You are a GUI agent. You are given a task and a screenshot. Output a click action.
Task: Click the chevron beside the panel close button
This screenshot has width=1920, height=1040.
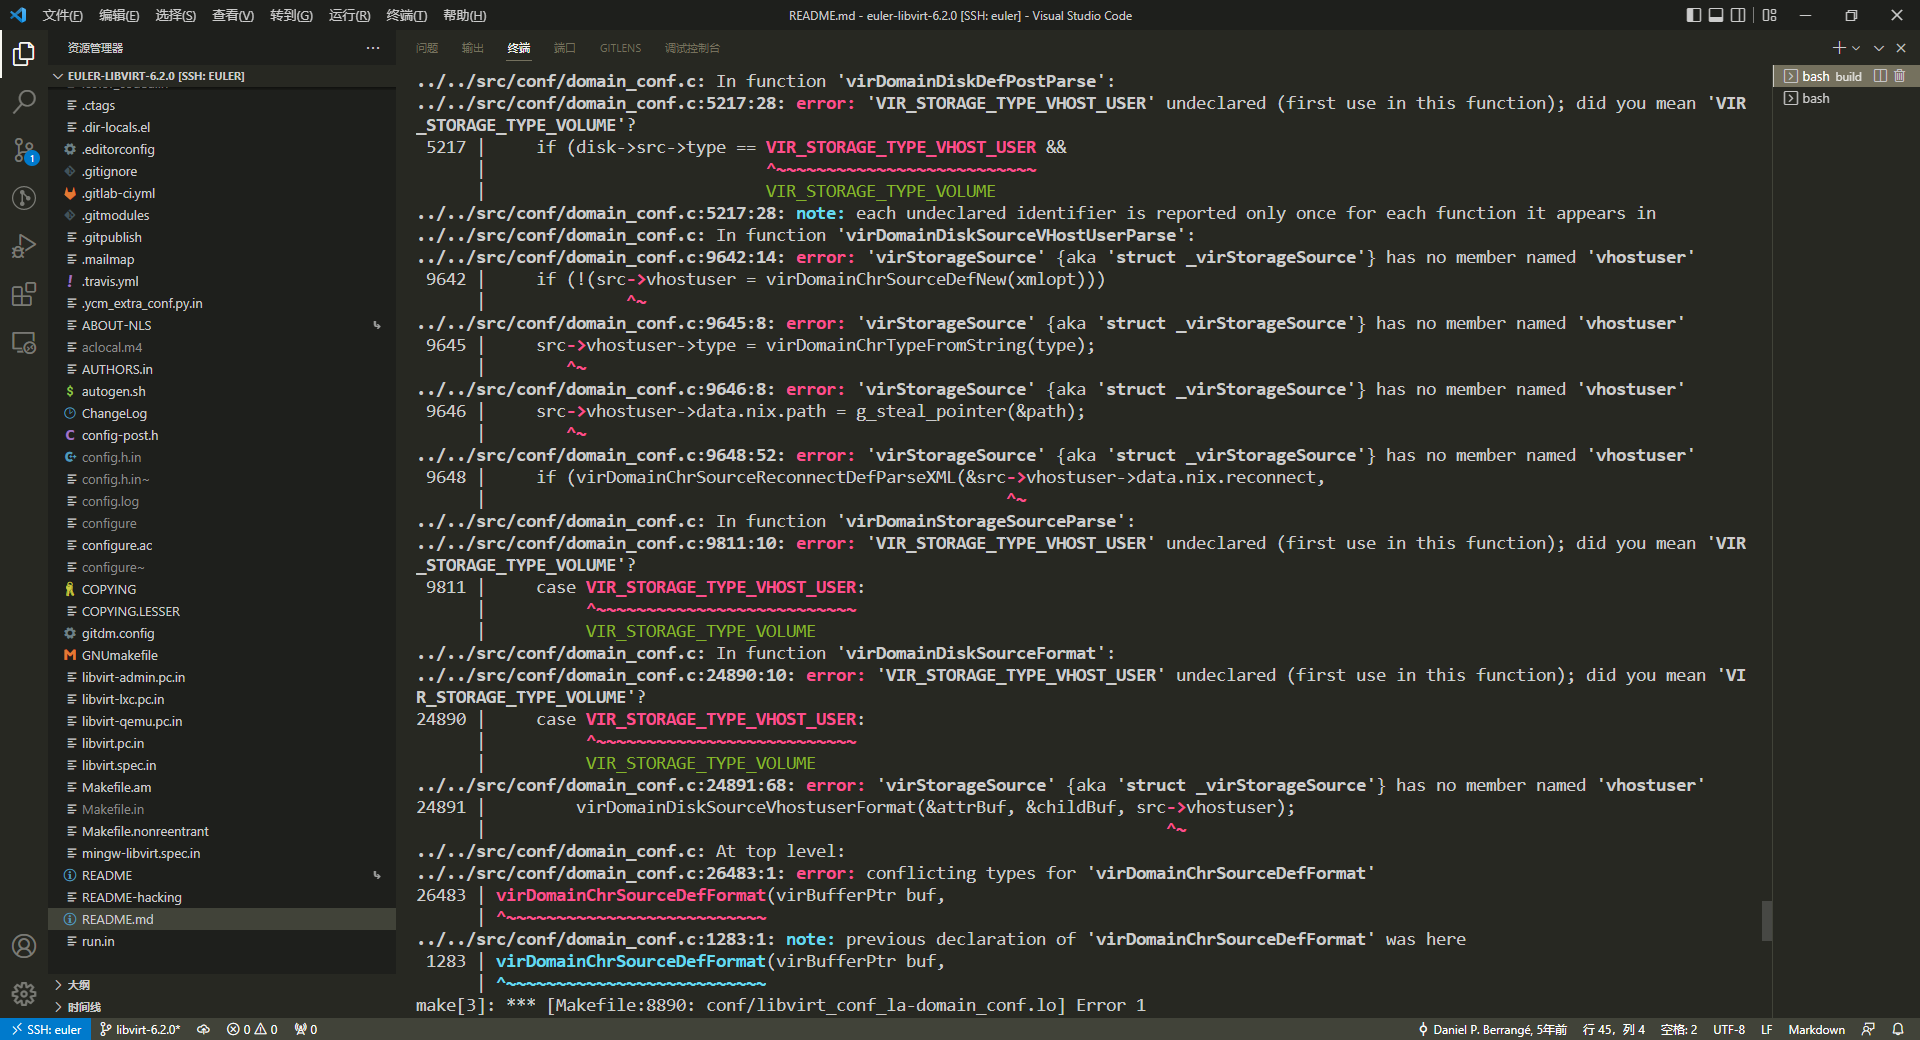[1879, 48]
